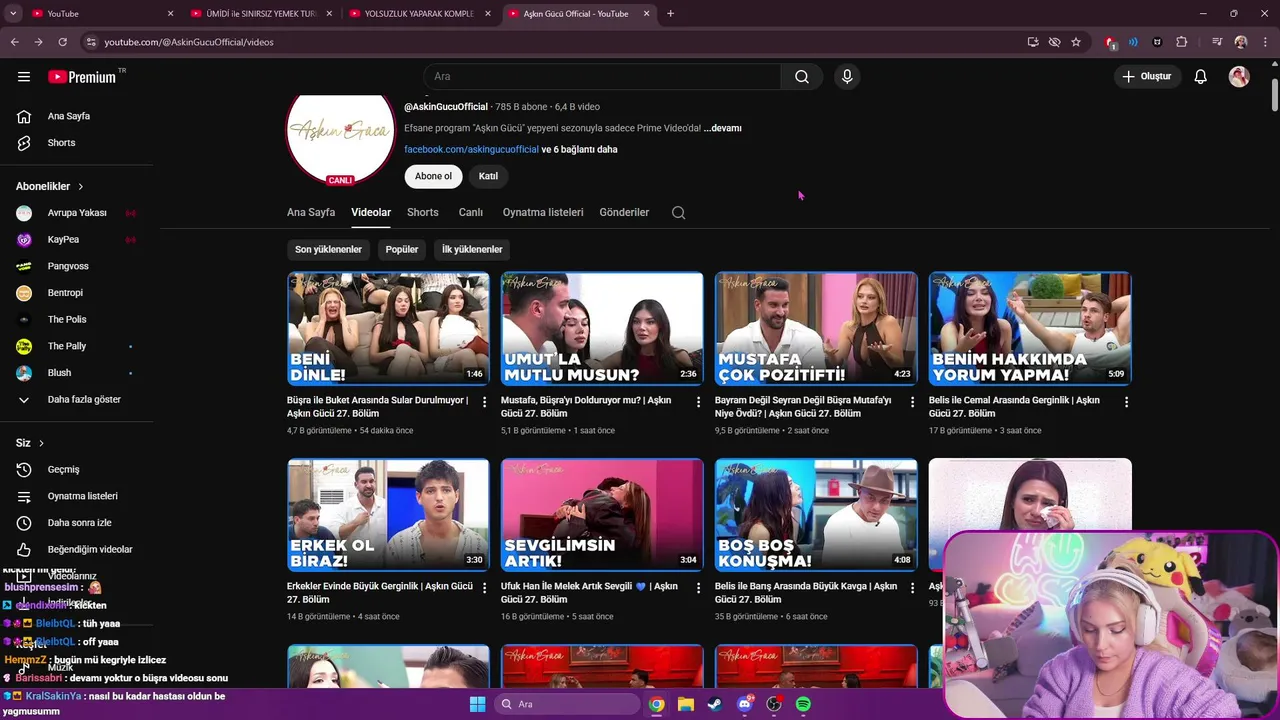Focus the YouTube Ara search field
1280x720 pixels.
pyautogui.click(x=602, y=76)
